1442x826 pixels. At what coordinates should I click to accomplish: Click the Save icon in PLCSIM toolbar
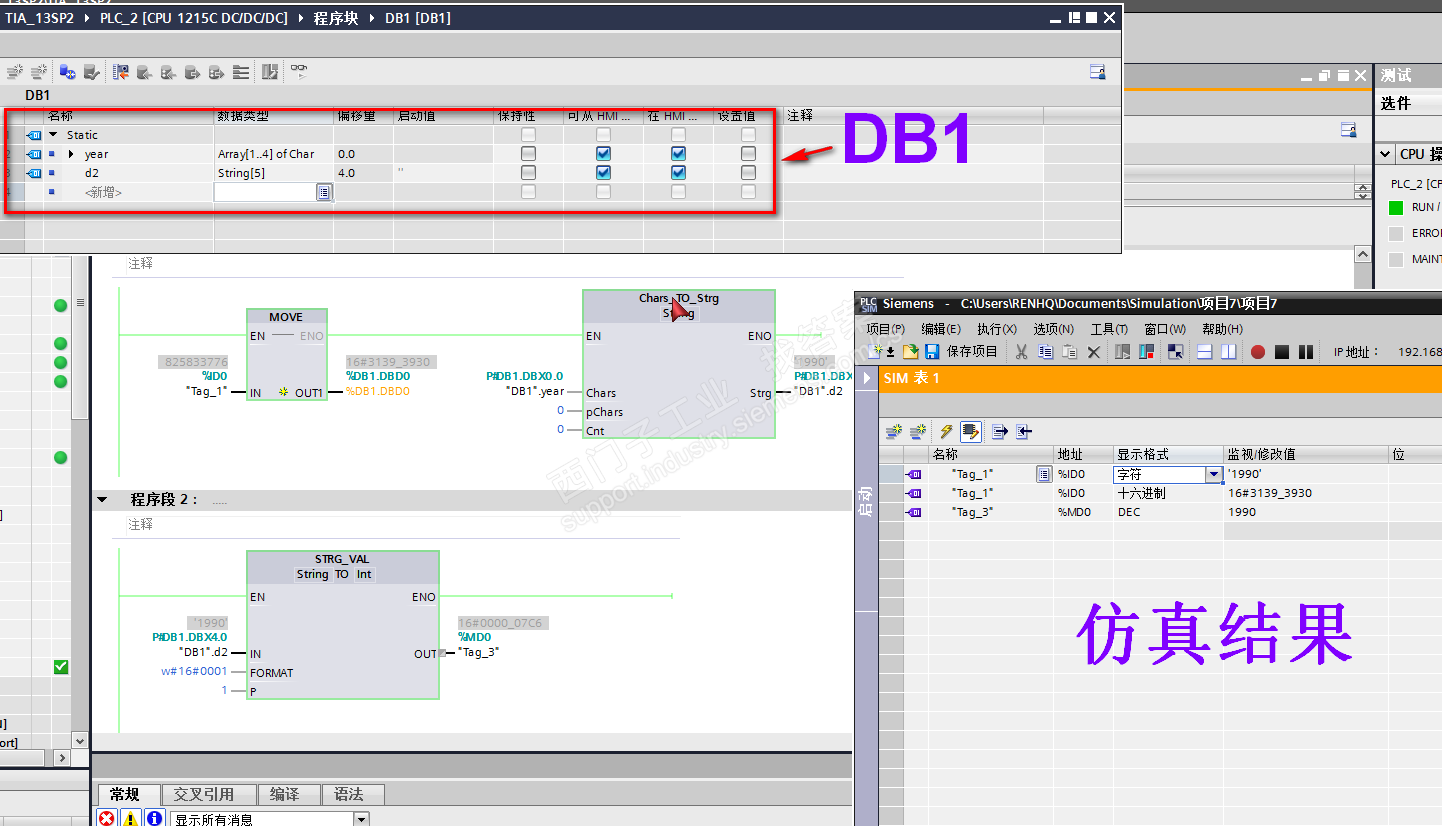pos(932,352)
